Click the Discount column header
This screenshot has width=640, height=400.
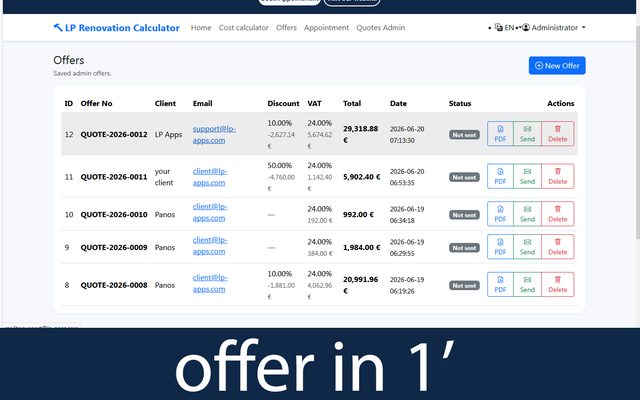tap(283, 103)
